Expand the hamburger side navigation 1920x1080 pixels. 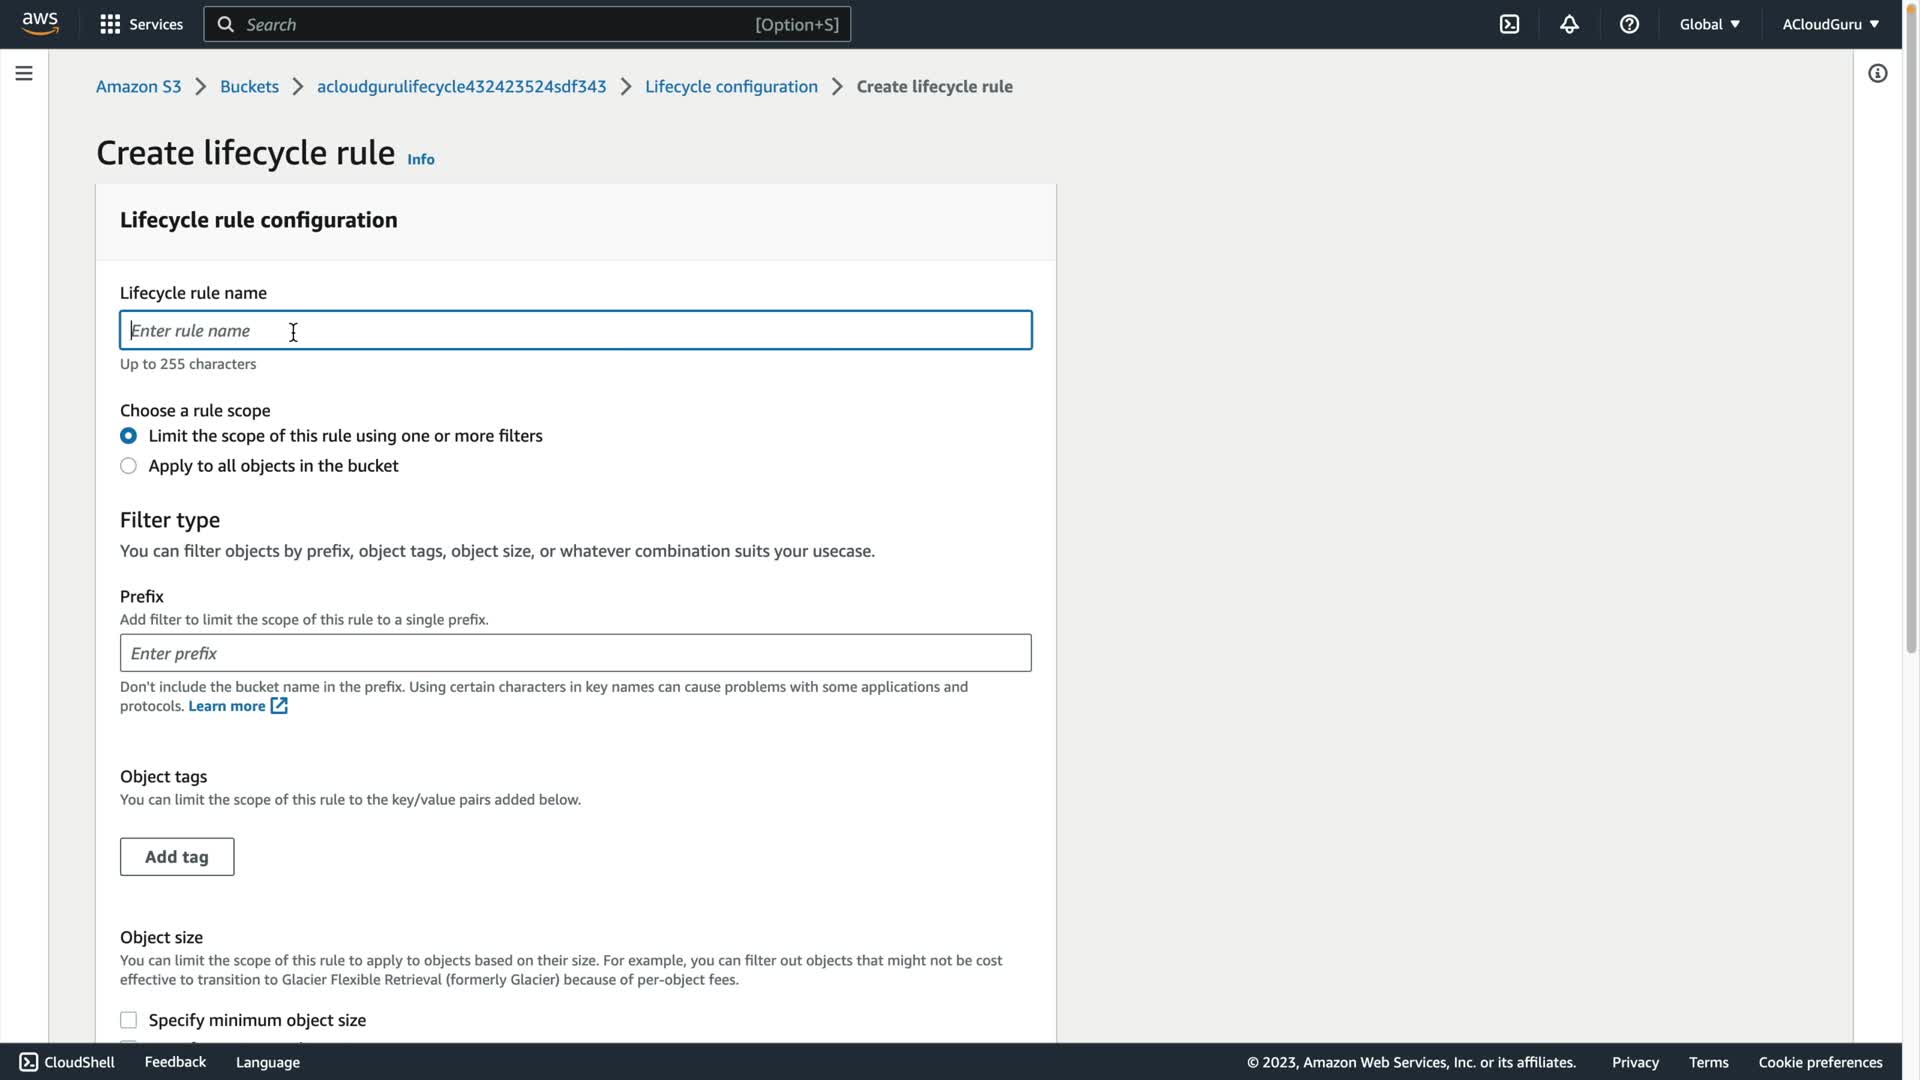pos(24,73)
